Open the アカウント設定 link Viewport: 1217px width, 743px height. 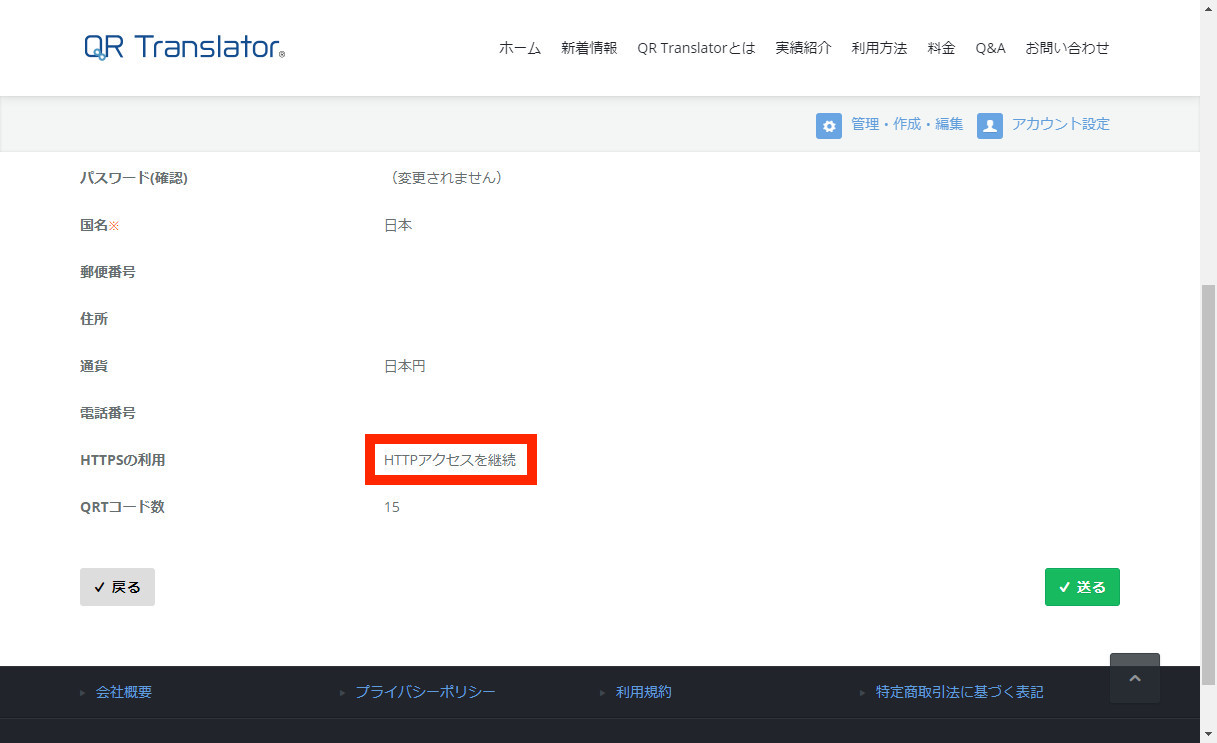(1060, 124)
